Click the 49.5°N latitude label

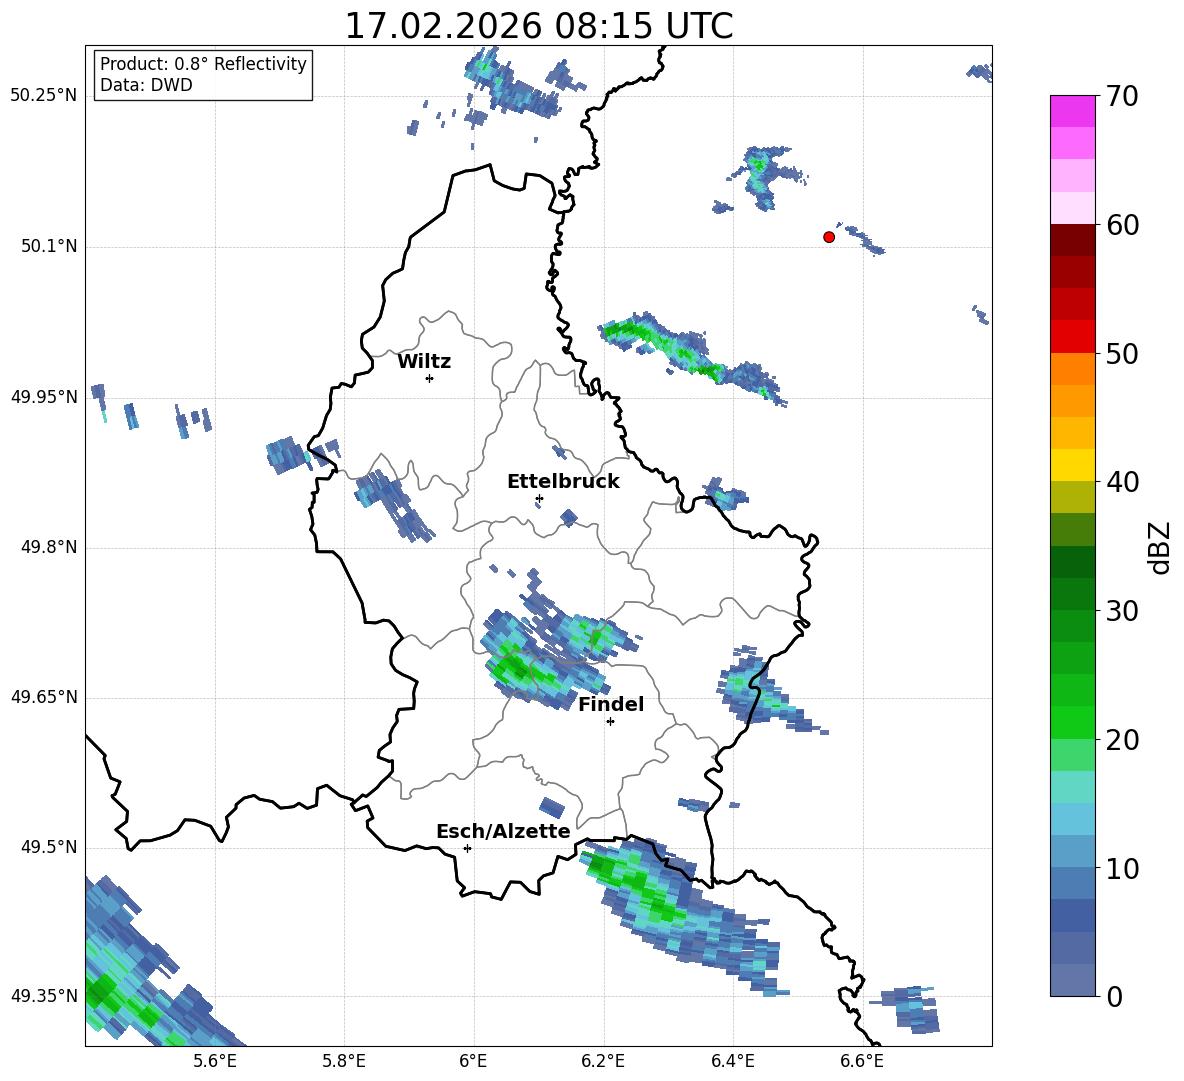[x=49, y=847]
